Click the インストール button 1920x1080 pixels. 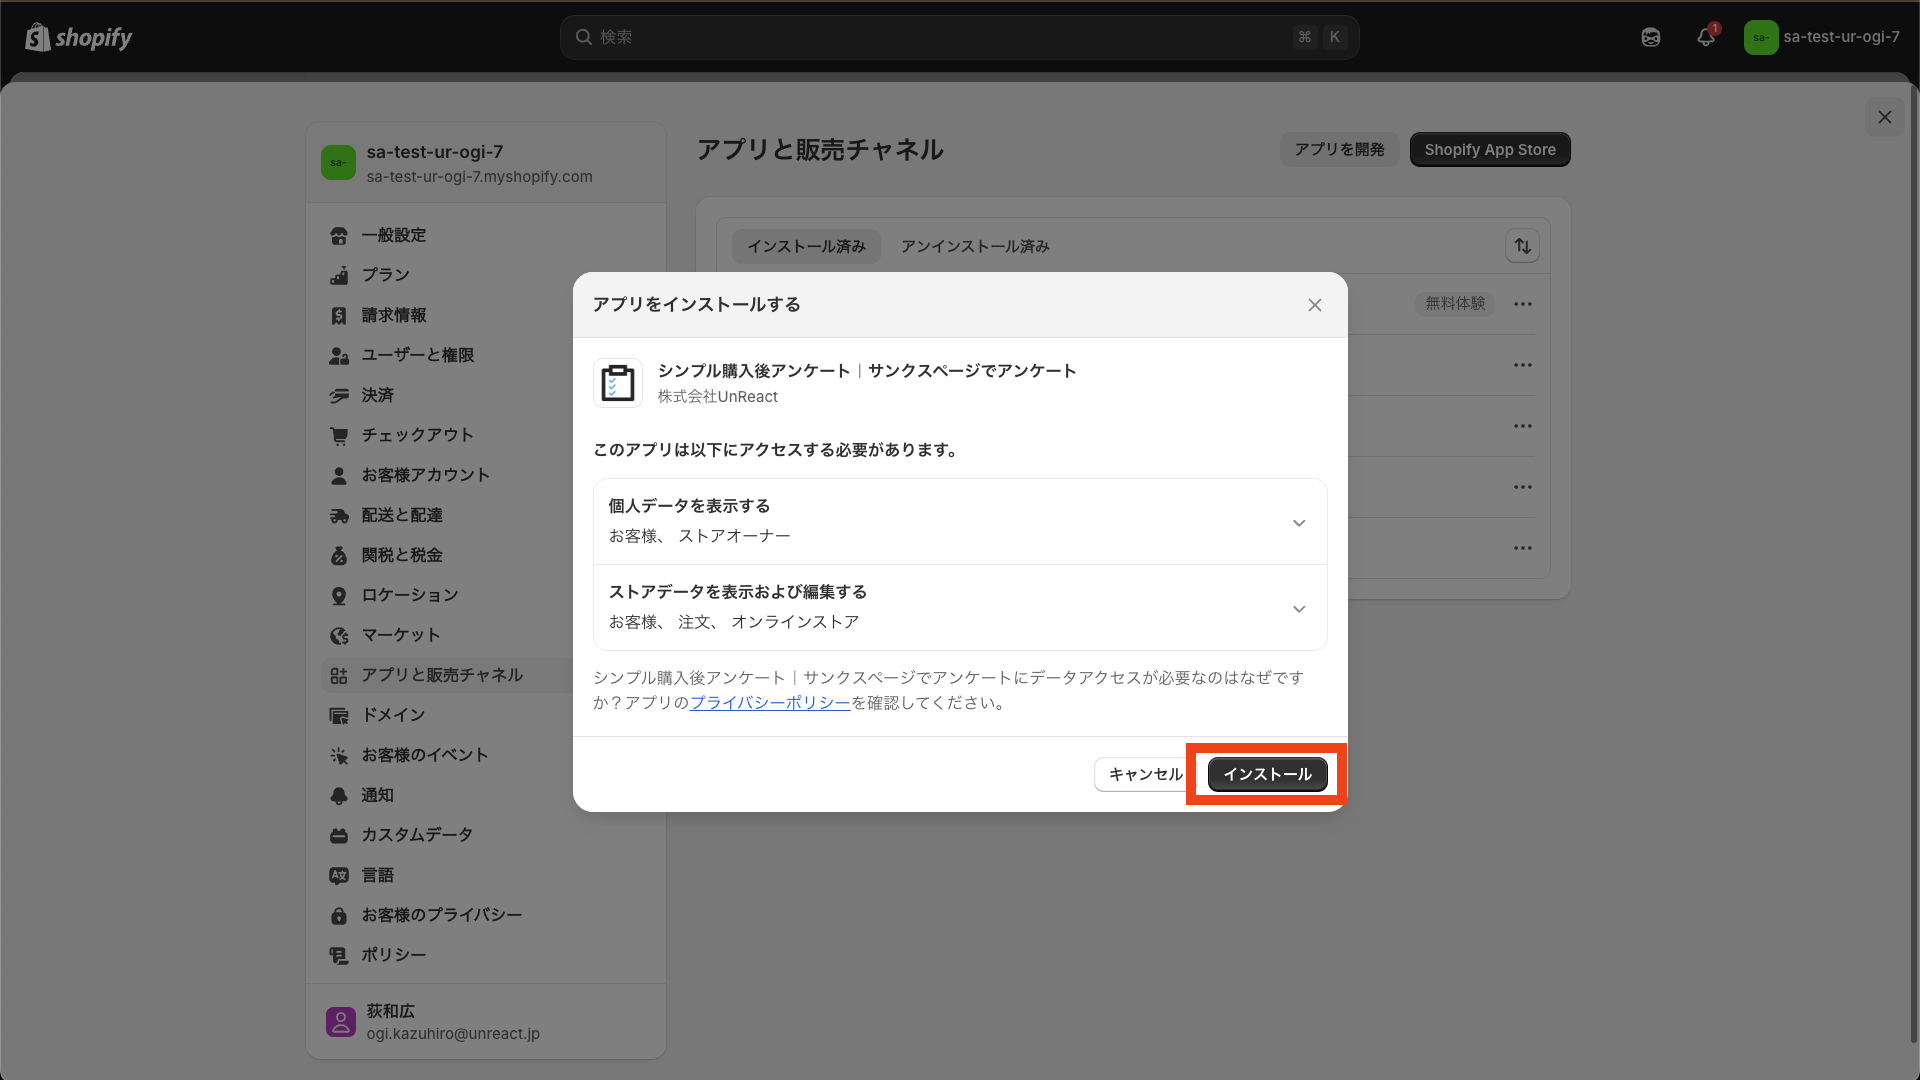pos(1266,774)
